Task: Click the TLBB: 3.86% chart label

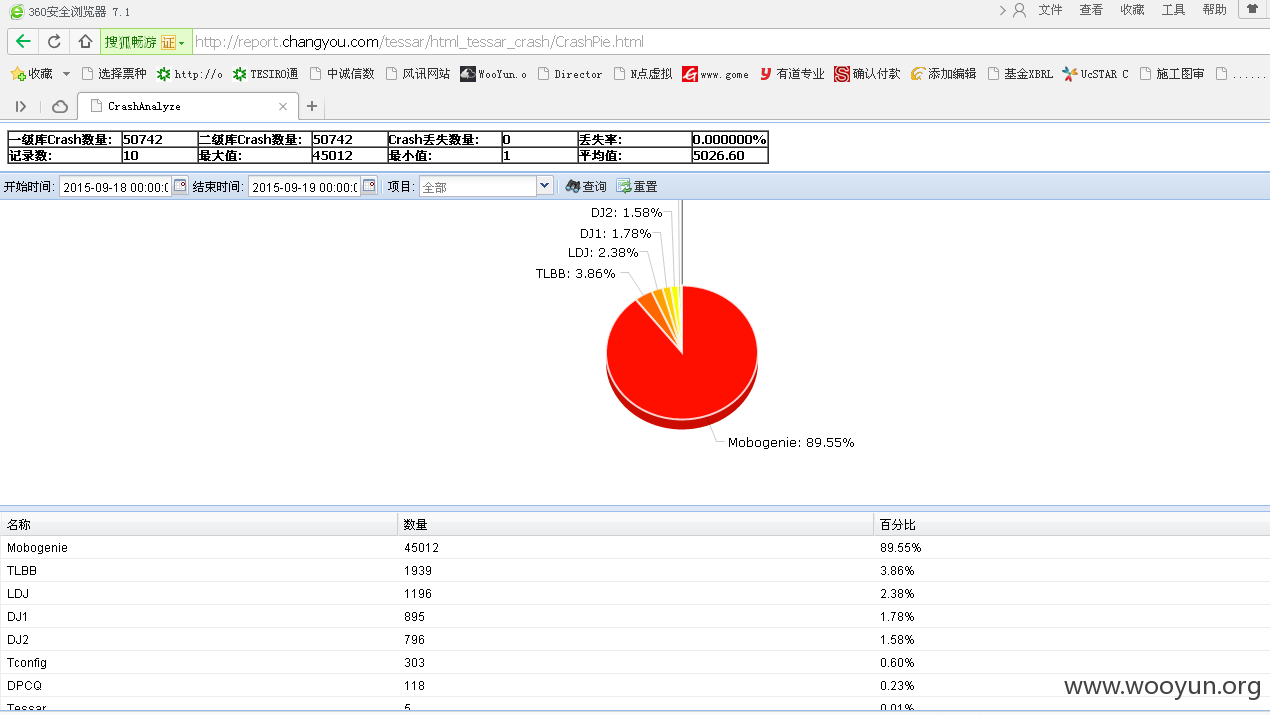Action: coord(575,273)
